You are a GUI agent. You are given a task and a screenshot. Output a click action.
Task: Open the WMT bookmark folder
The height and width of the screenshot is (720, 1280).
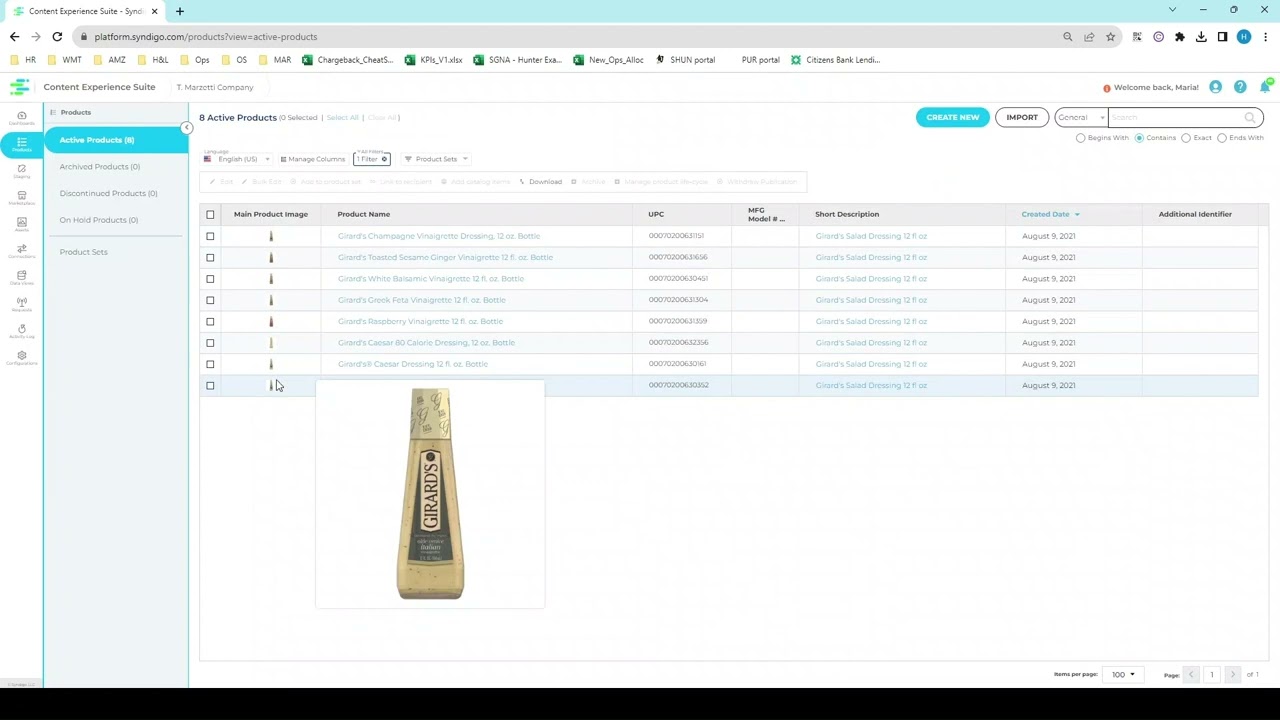64,60
